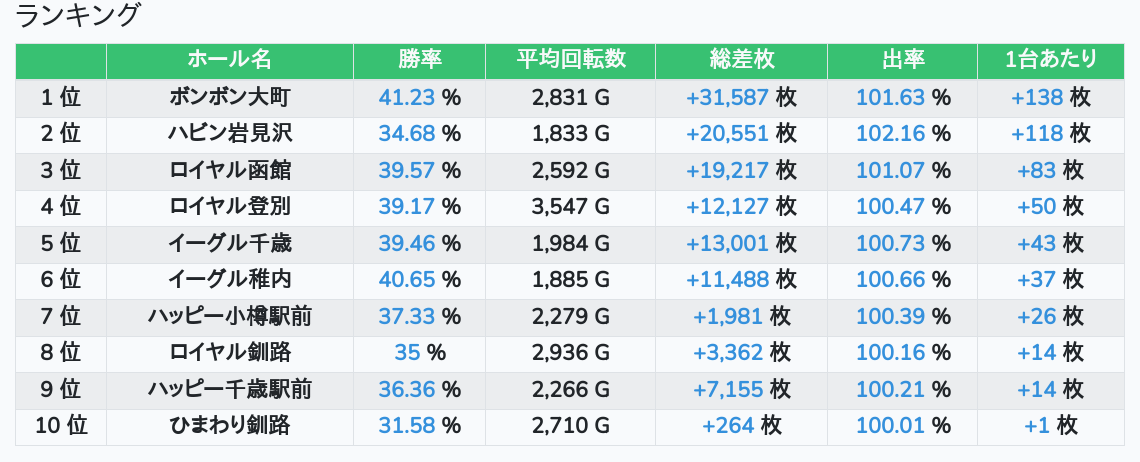1140x462 pixels.
Task: Click the 勝率 column header
Action: 419,60
